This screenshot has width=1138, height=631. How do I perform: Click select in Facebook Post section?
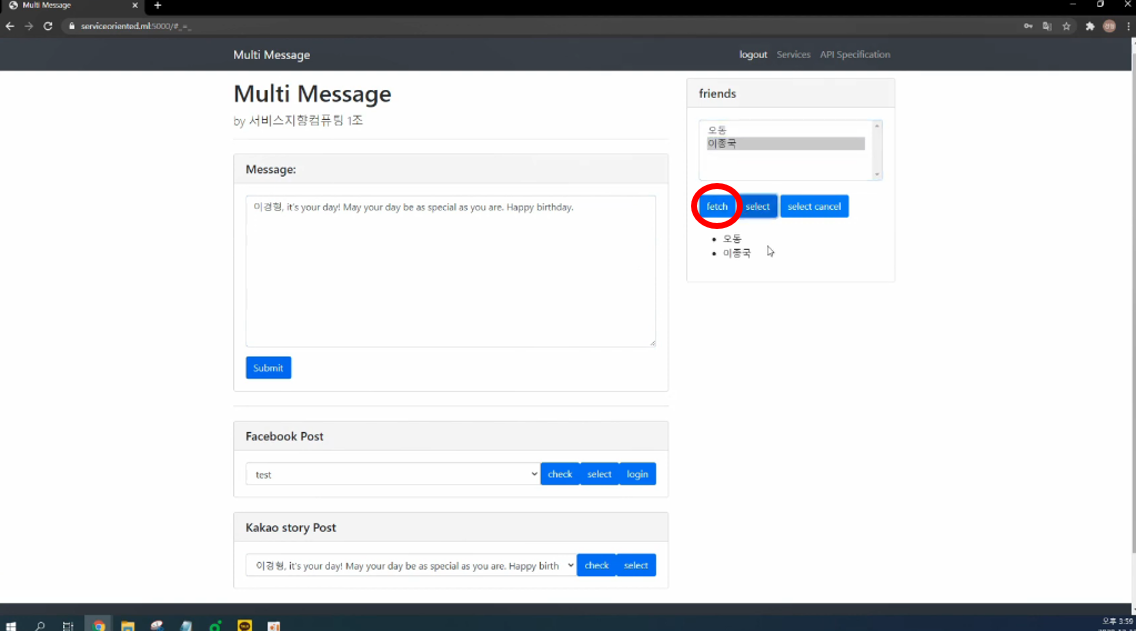pyautogui.click(x=599, y=474)
